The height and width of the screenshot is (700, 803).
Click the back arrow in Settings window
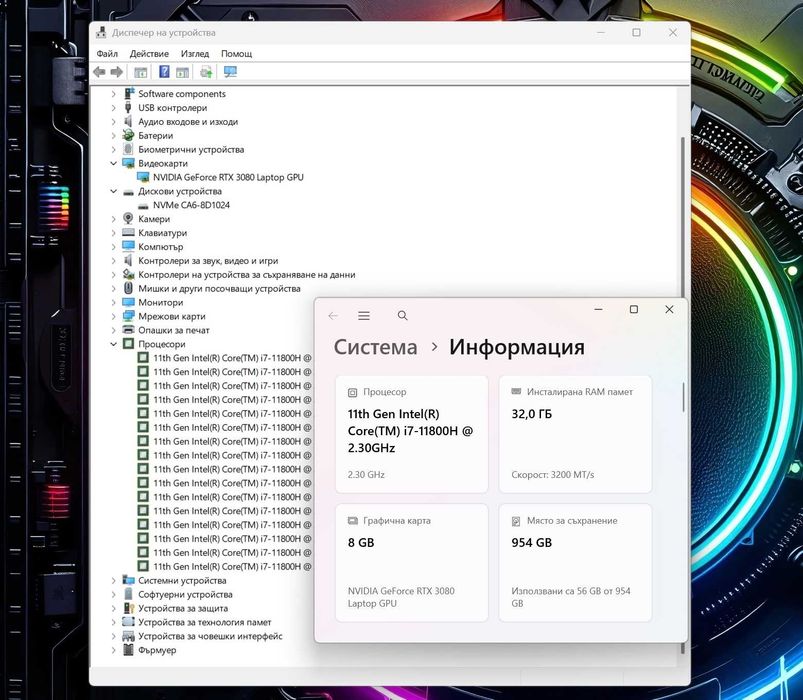pos(333,315)
